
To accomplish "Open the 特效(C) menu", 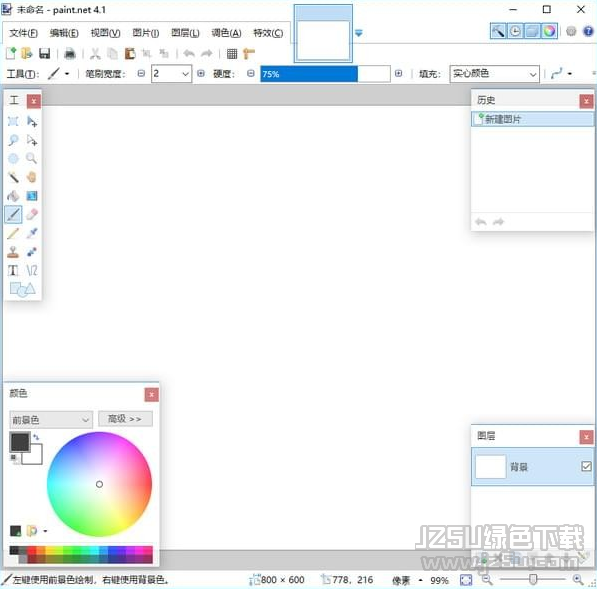I will [268, 33].
